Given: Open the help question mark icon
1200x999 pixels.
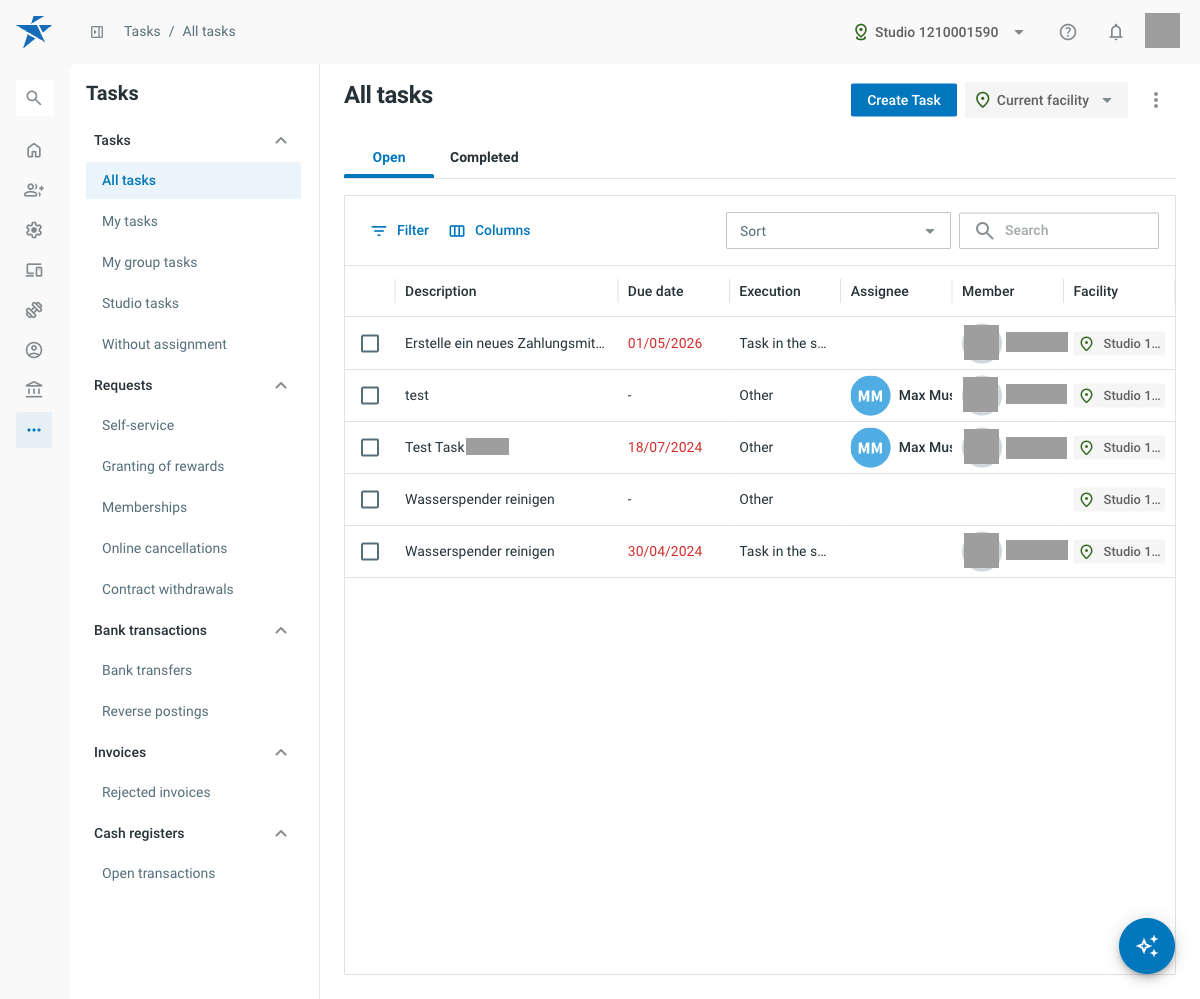Looking at the screenshot, I should click(x=1068, y=32).
